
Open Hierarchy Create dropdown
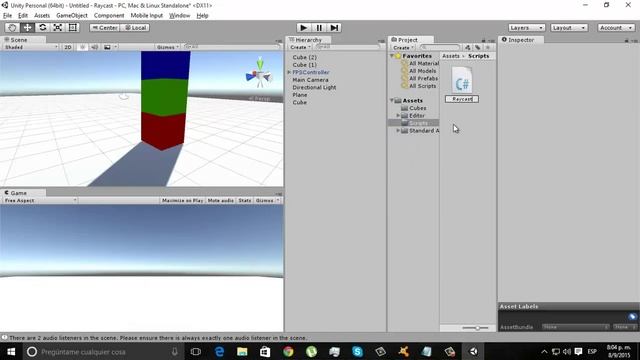(x=300, y=47)
